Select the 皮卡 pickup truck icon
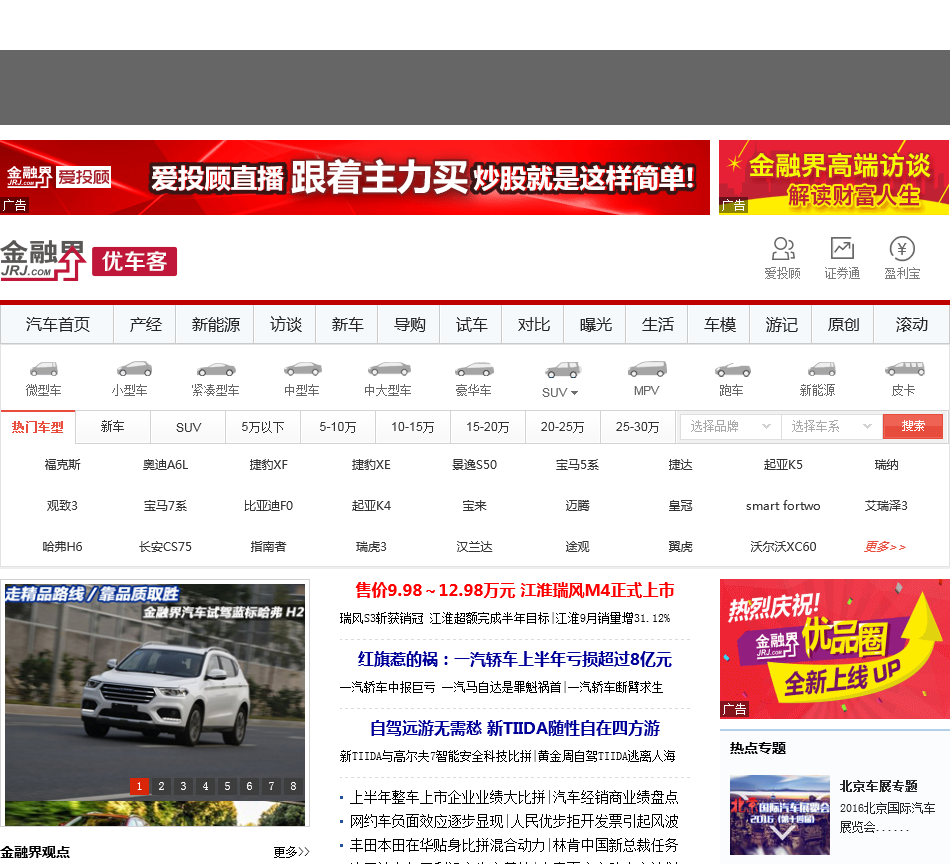Viewport: 950px width, 864px height. click(x=905, y=368)
